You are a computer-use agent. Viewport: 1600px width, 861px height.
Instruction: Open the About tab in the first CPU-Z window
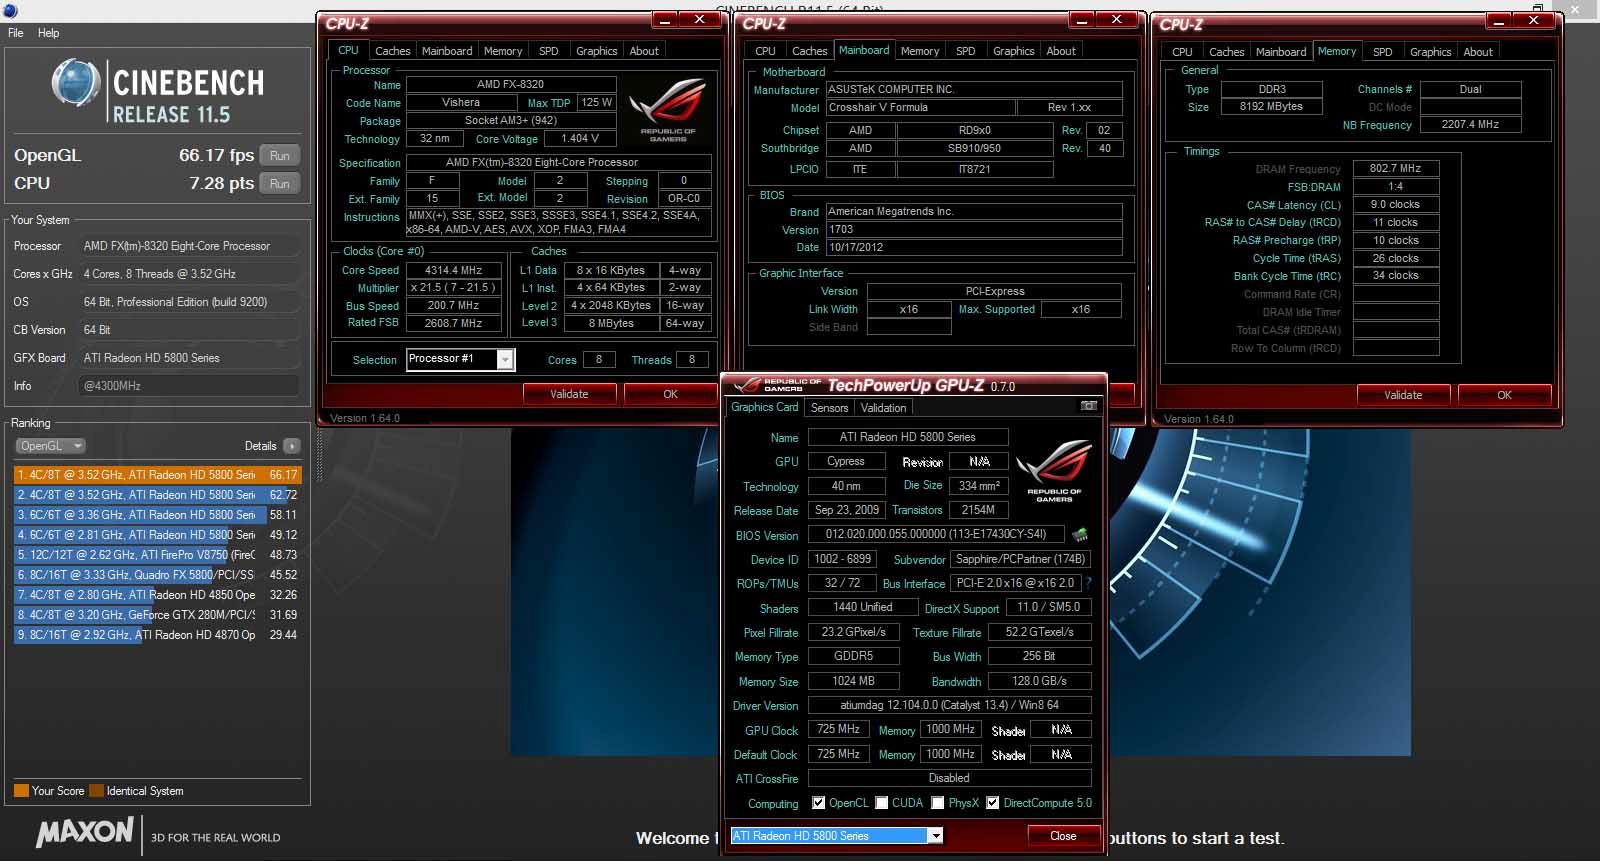point(644,51)
